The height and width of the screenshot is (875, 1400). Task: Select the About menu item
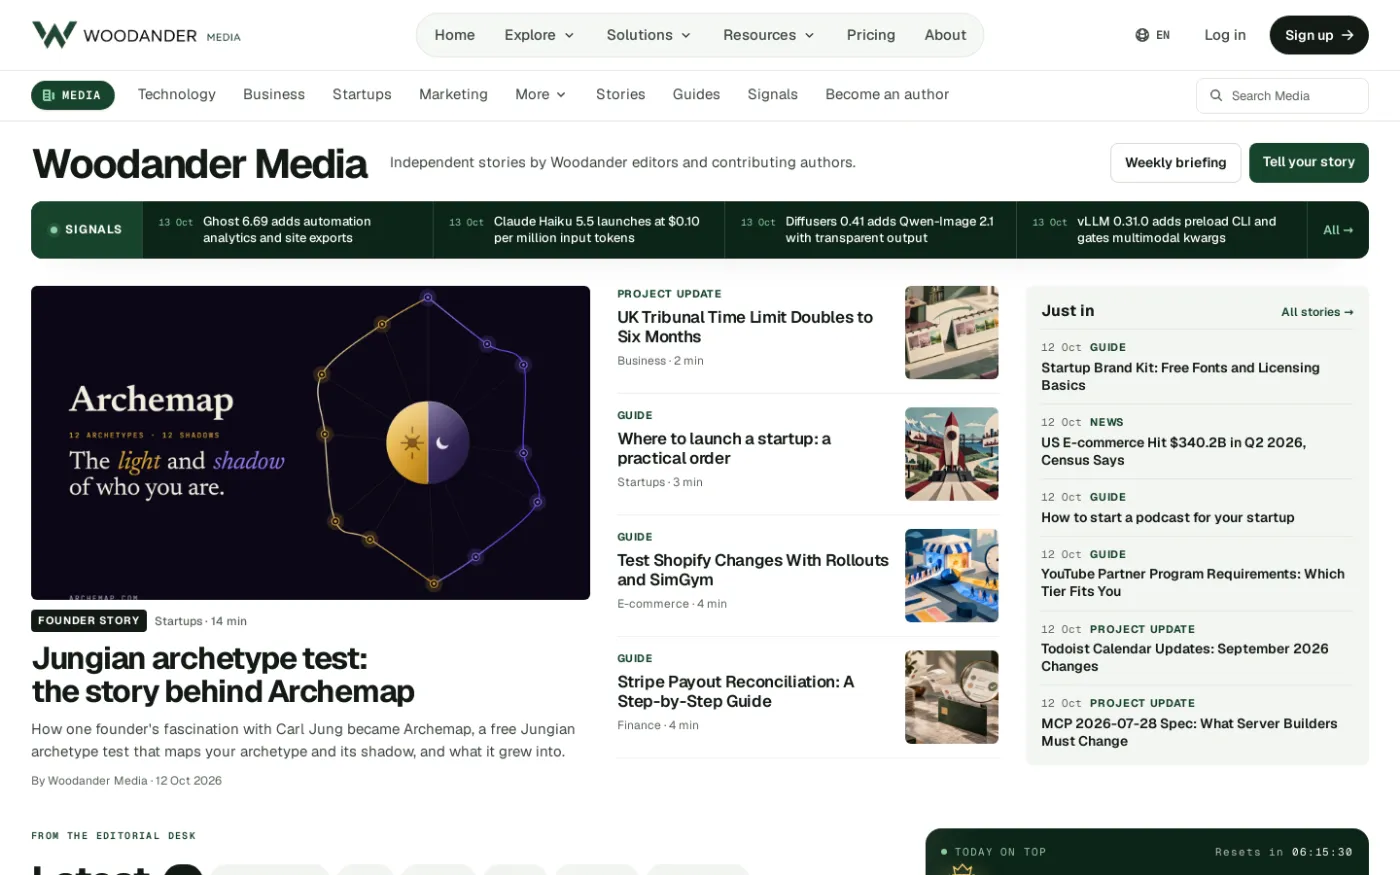coord(945,35)
